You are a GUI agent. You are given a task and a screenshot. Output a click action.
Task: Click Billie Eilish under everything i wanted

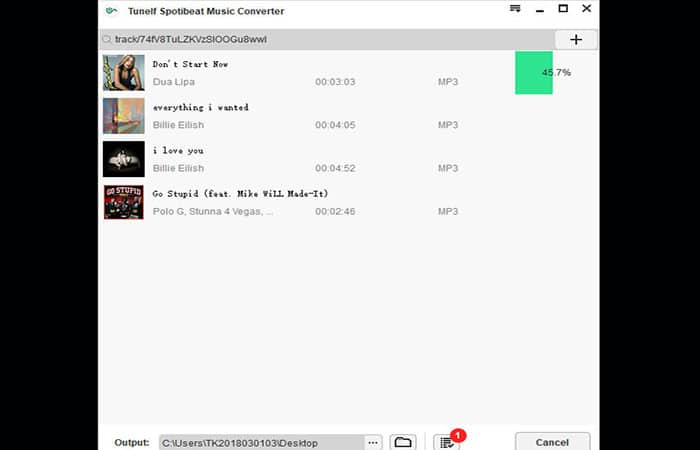pyautogui.click(x=178, y=125)
